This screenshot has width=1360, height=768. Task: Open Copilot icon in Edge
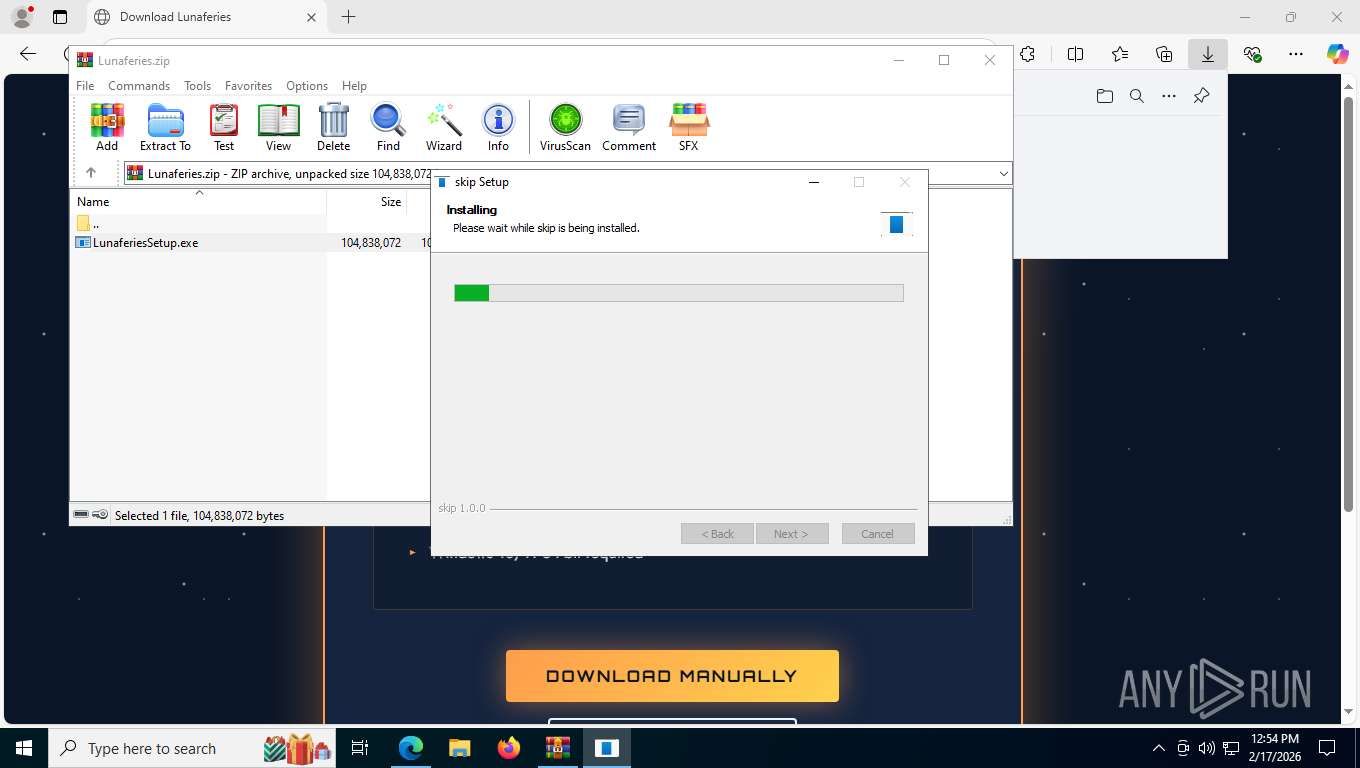[1338, 54]
